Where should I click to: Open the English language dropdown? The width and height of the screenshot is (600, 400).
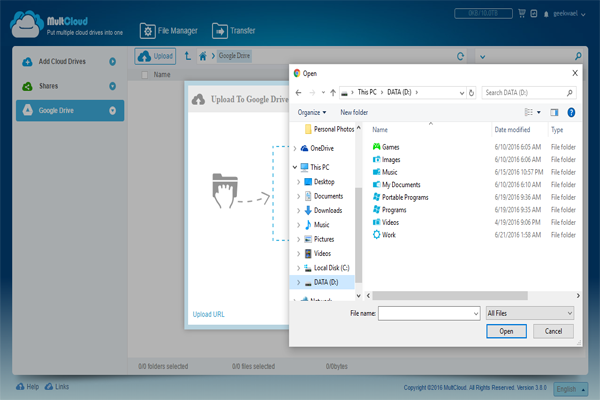[x=571, y=389]
